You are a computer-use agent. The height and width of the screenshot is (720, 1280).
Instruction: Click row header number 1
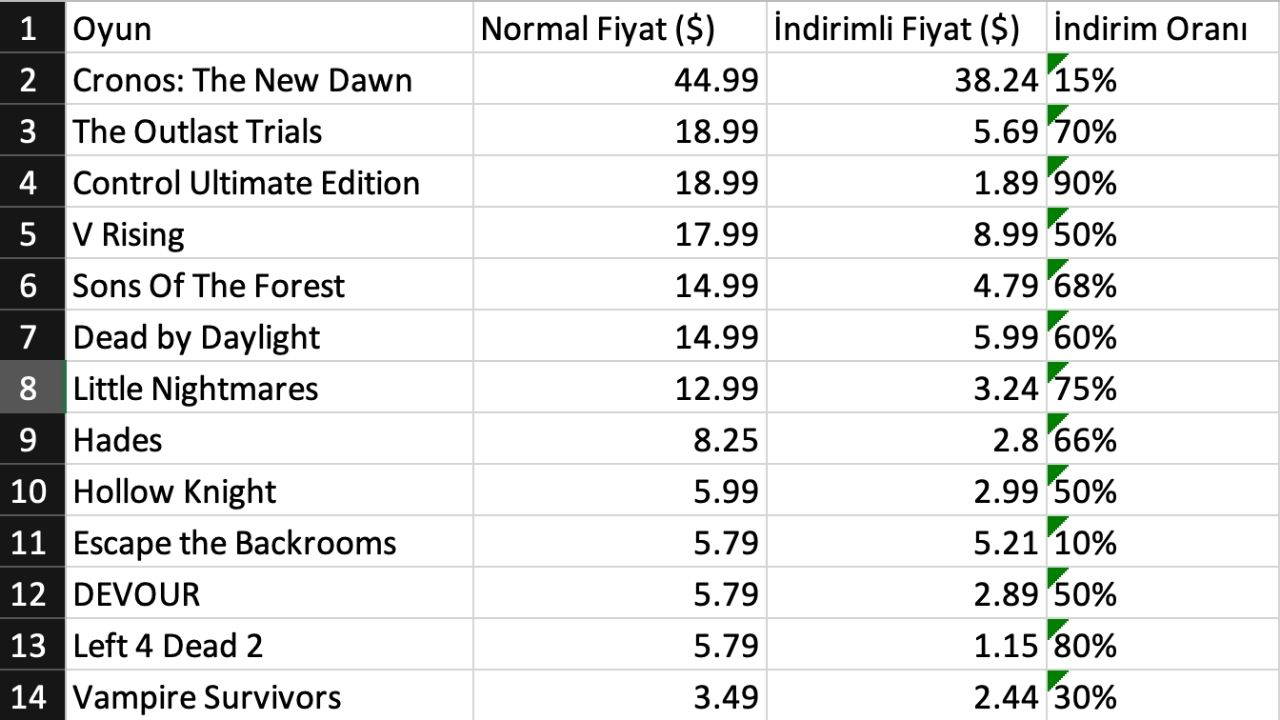click(28, 29)
